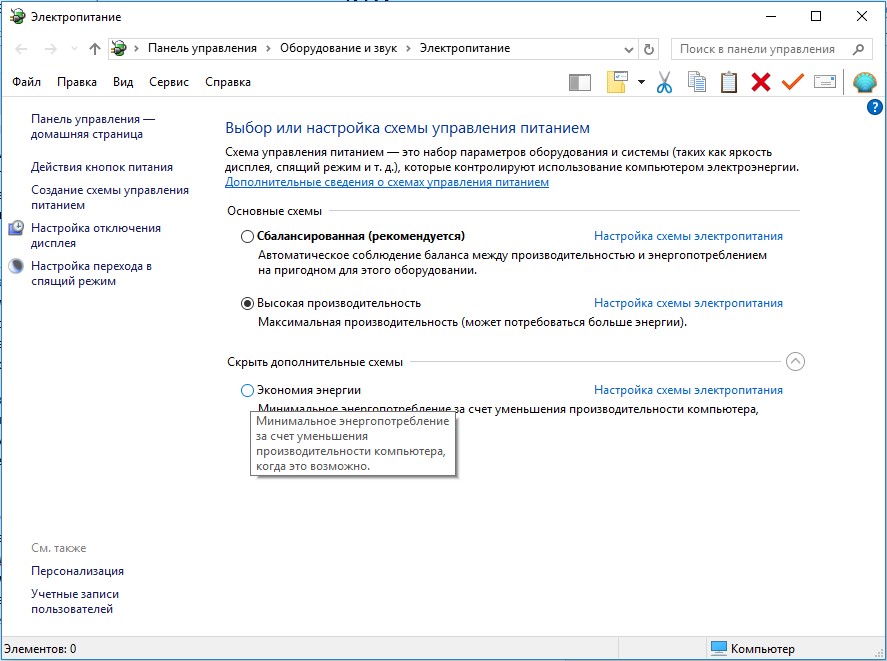The image size is (887, 661).
Task: Select the orange checkmark Properties icon
Action: coord(793,82)
